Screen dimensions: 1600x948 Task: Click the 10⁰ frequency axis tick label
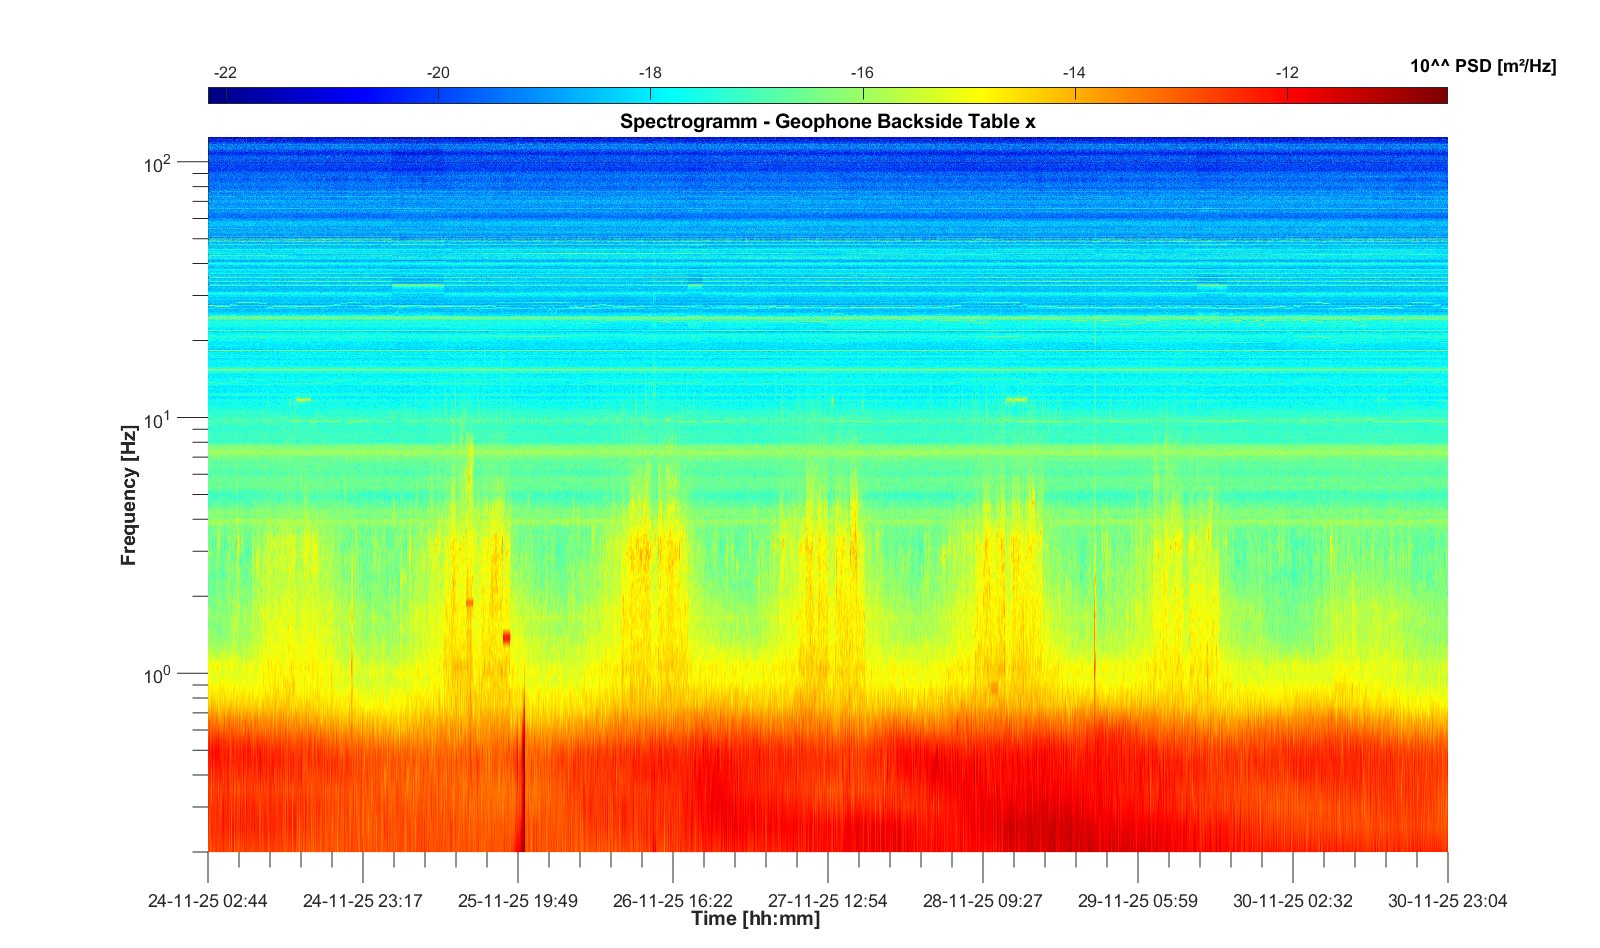[x=158, y=676]
